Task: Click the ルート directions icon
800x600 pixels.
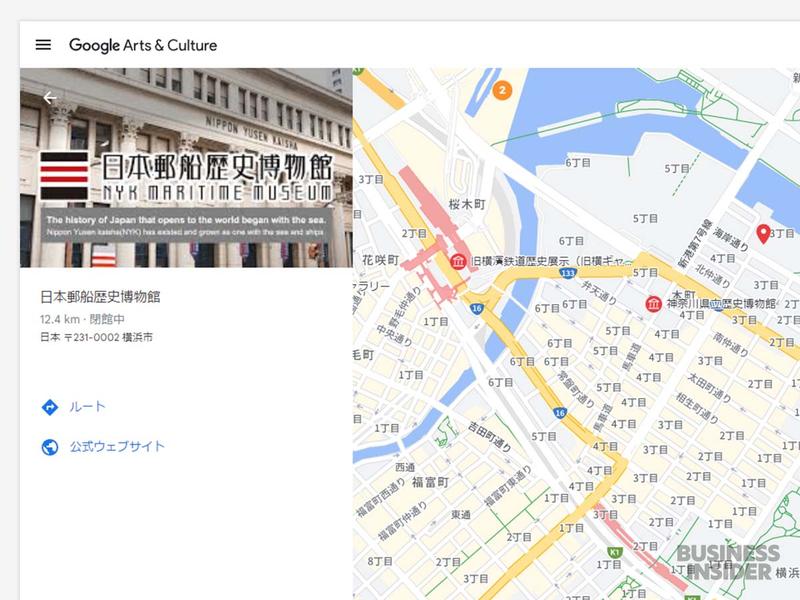Action: [49, 407]
